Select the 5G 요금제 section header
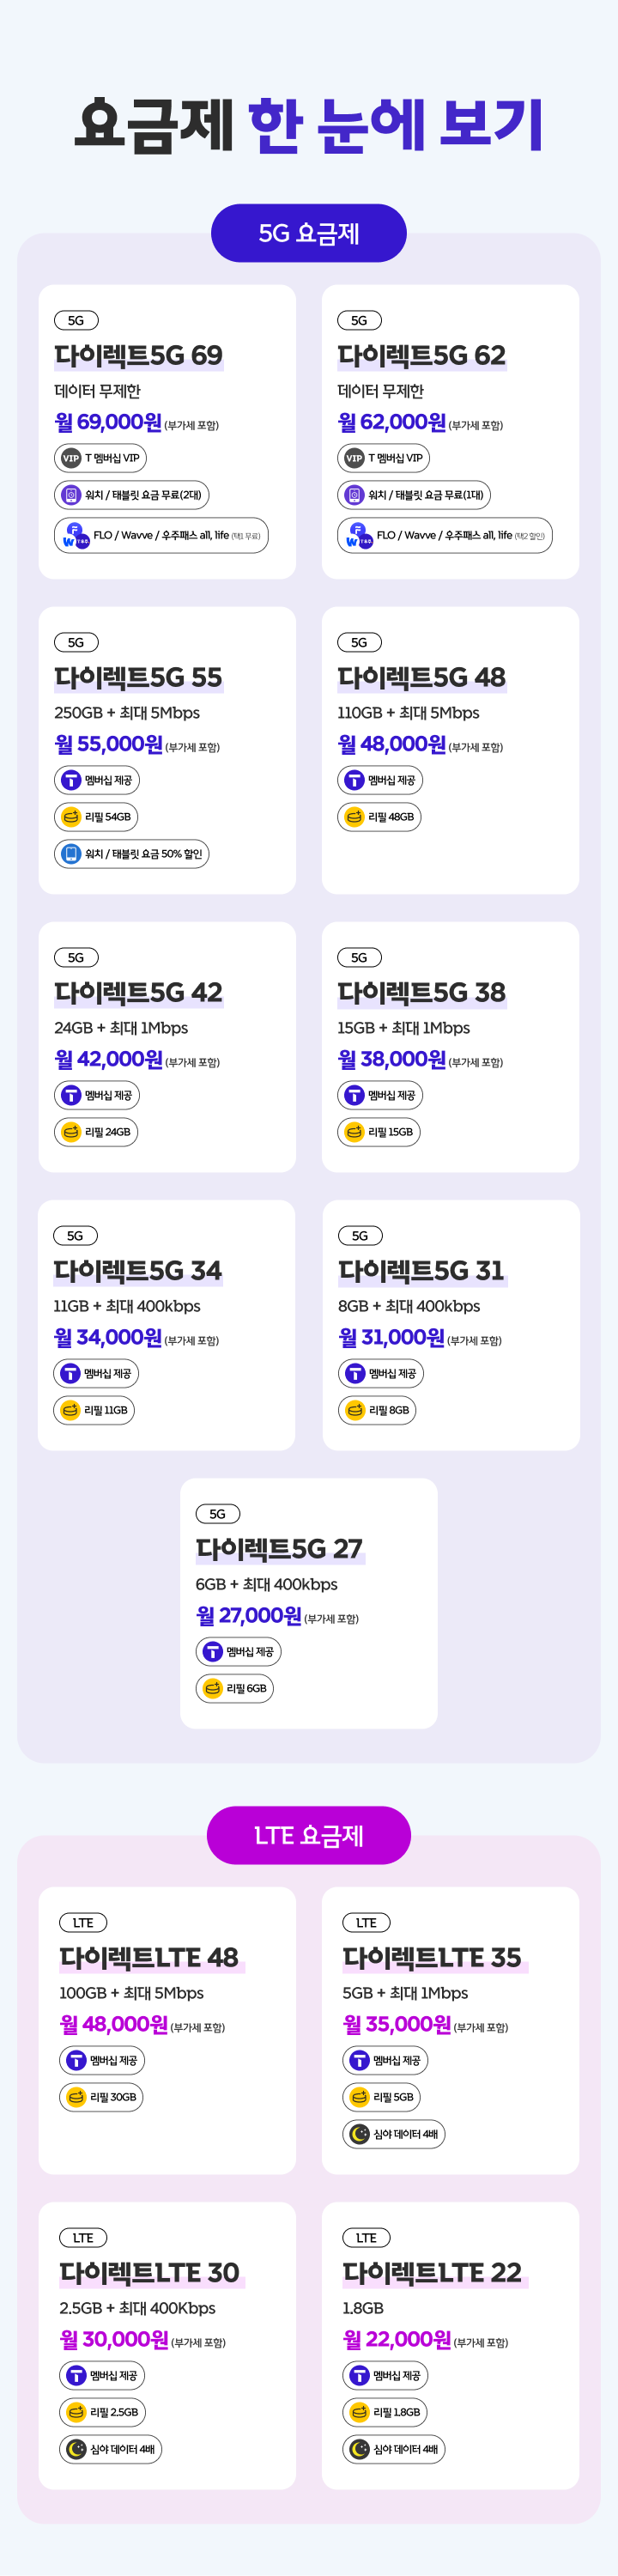Screen dimensions: 618x2576 [x=309, y=233]
